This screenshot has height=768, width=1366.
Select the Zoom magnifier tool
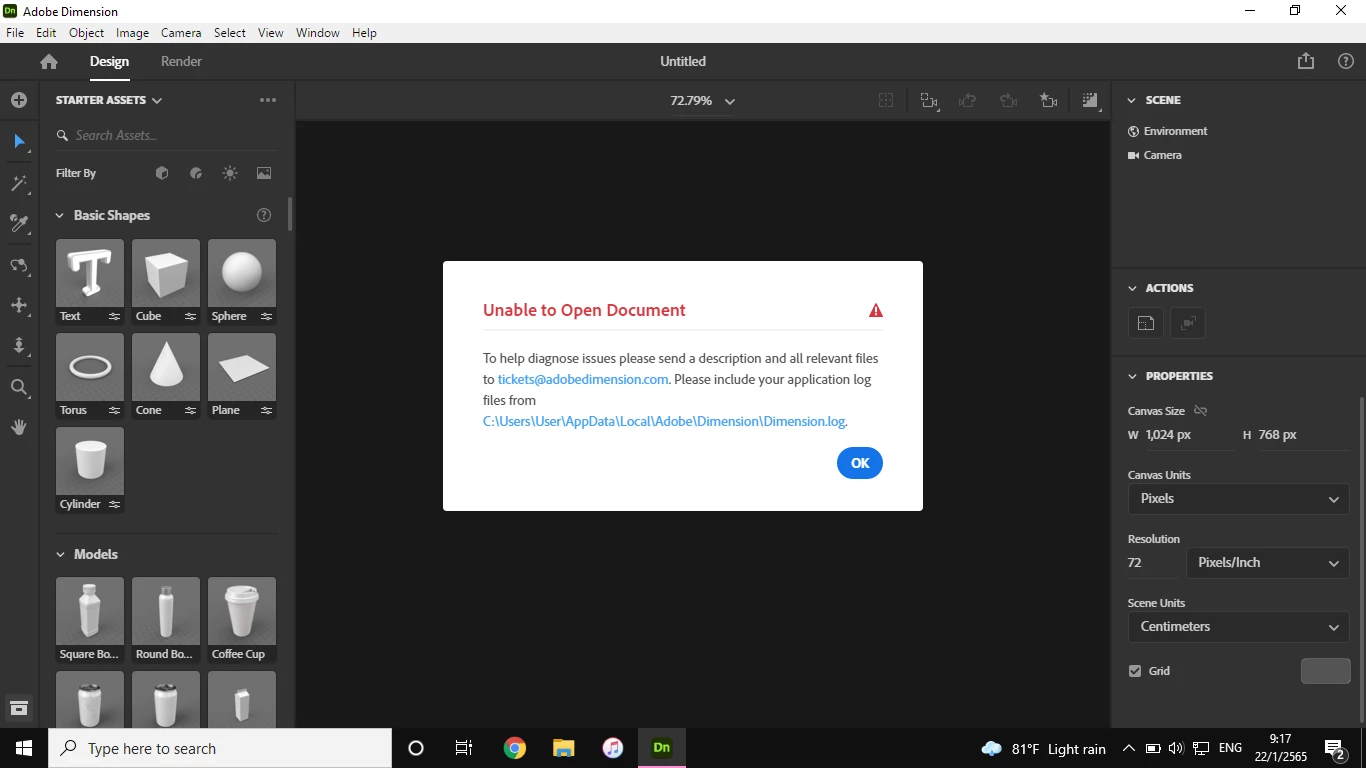pos(19,387)
